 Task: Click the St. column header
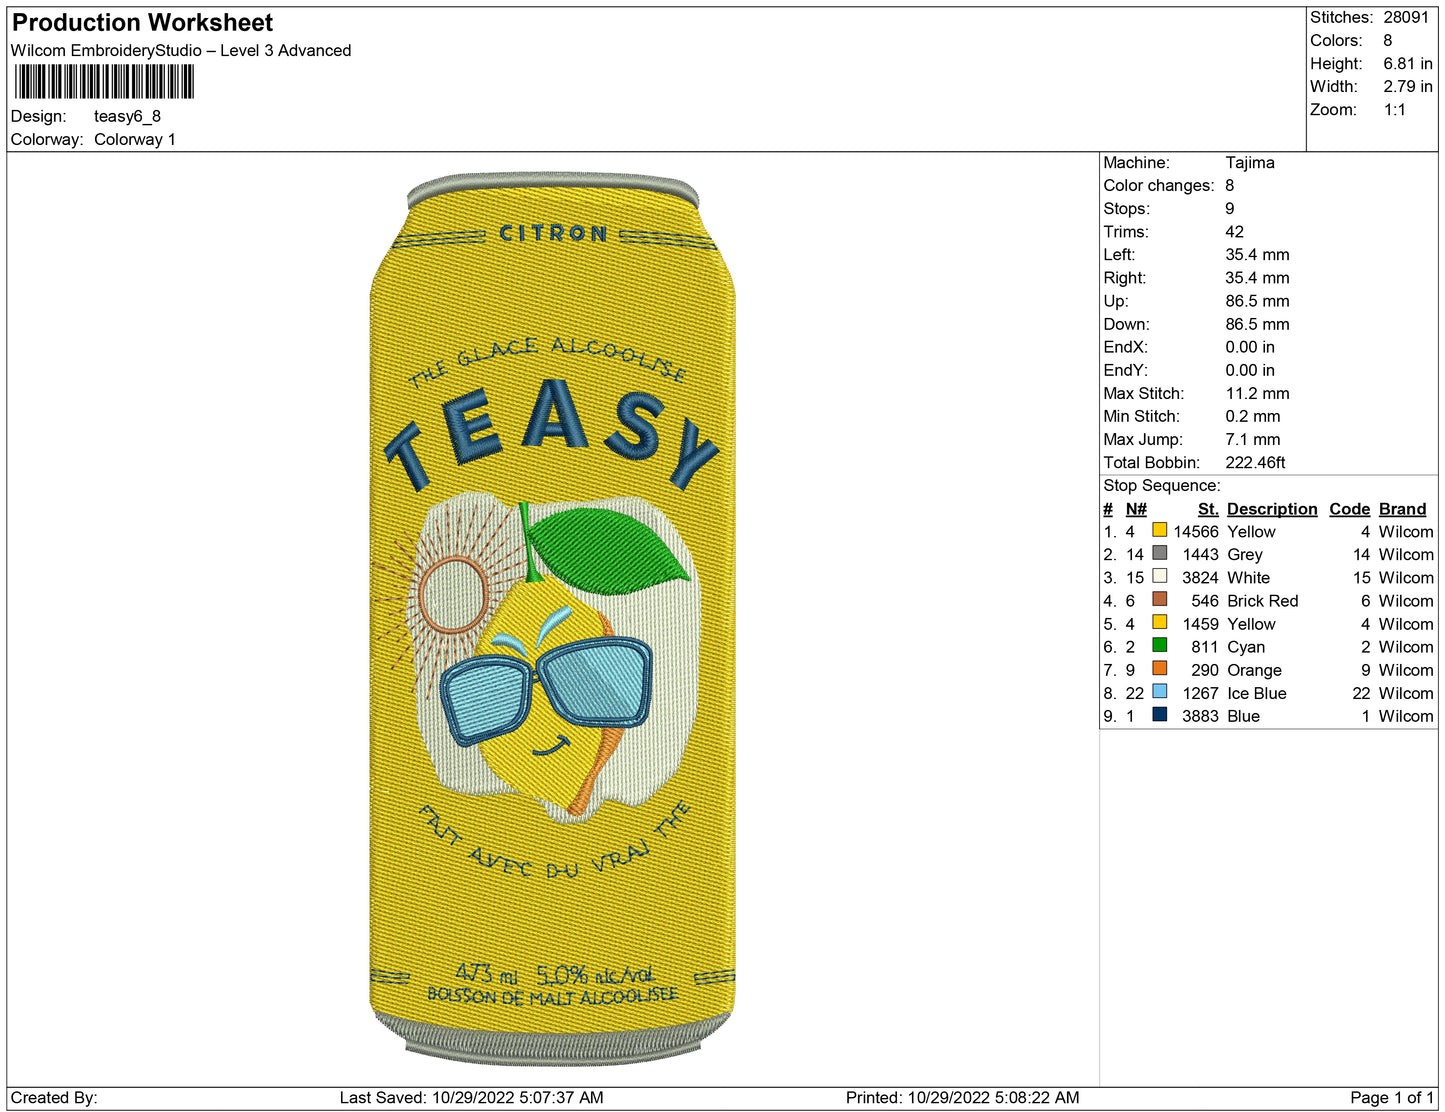(1207, 509)
